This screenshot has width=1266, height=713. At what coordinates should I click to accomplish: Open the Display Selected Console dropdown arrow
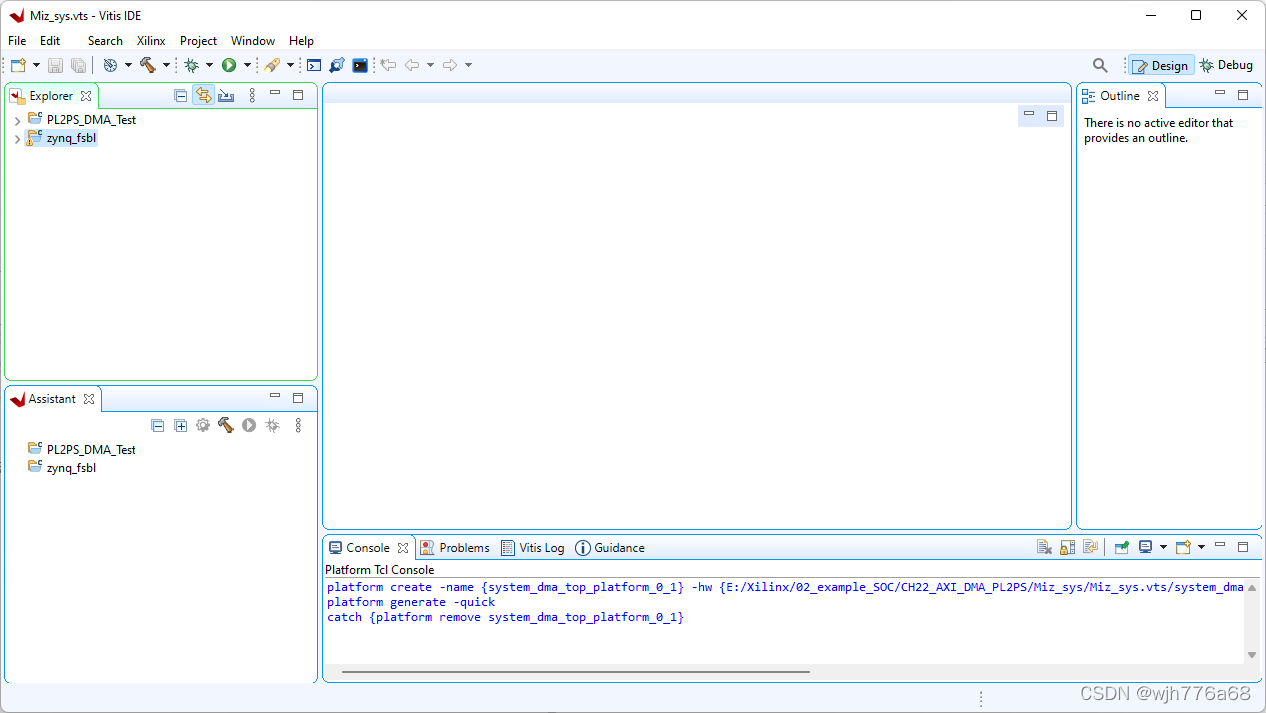[x=1164, y=547]
